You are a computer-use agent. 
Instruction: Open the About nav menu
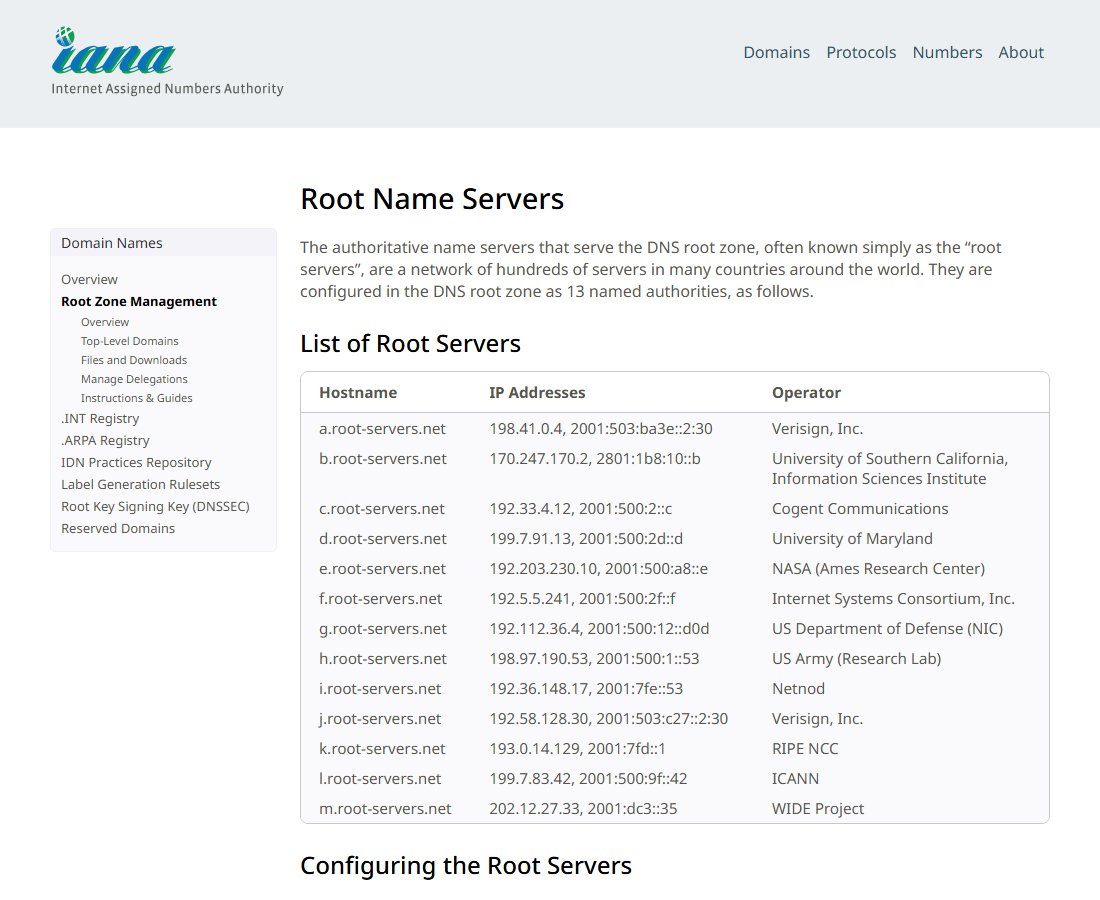tap(1021, 53)
